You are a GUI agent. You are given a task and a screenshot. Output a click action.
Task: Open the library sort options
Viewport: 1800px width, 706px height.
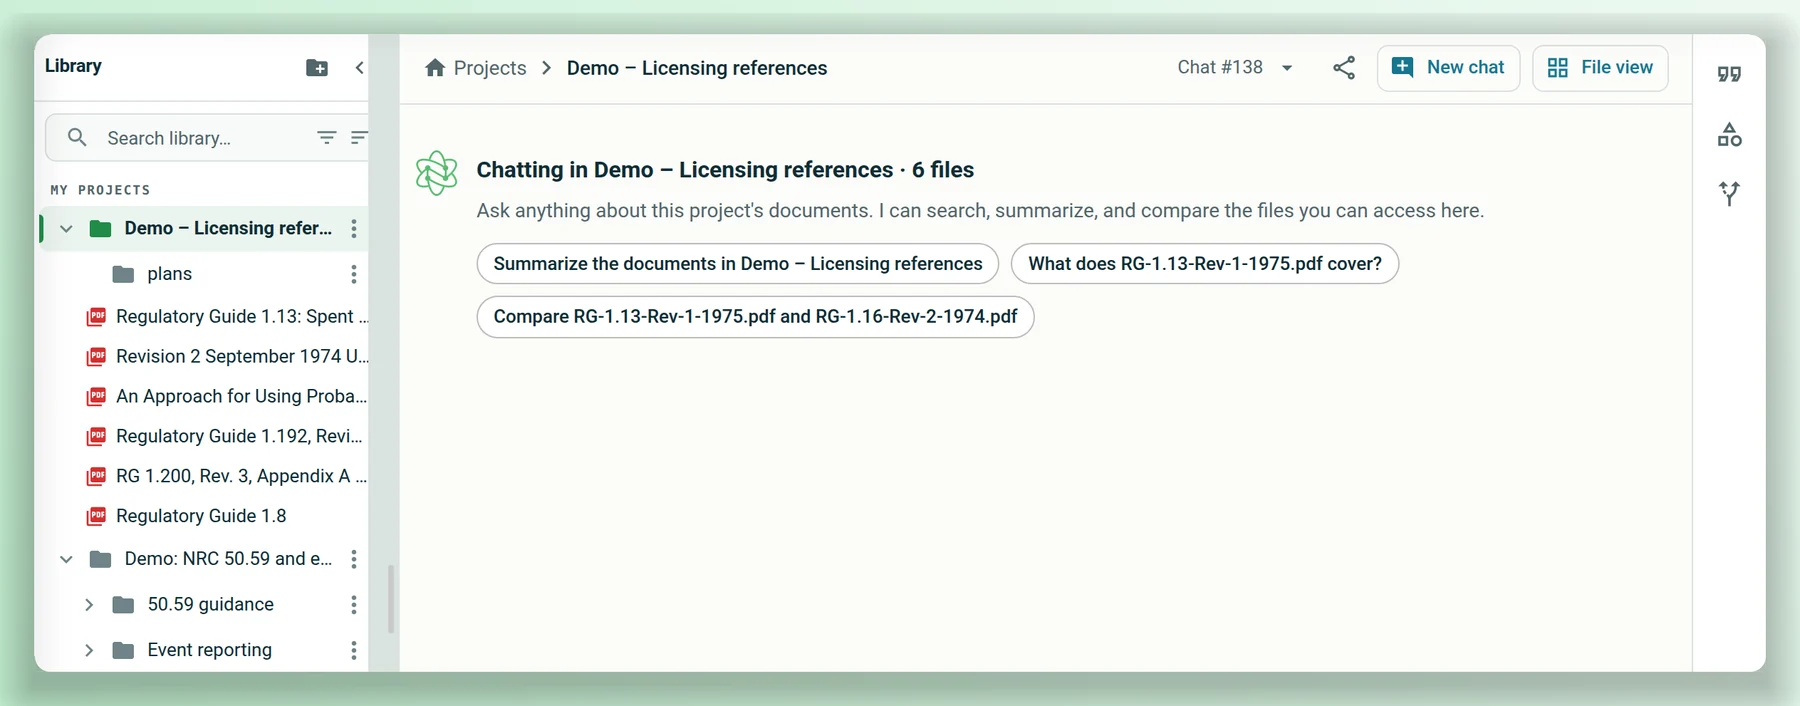359,137
